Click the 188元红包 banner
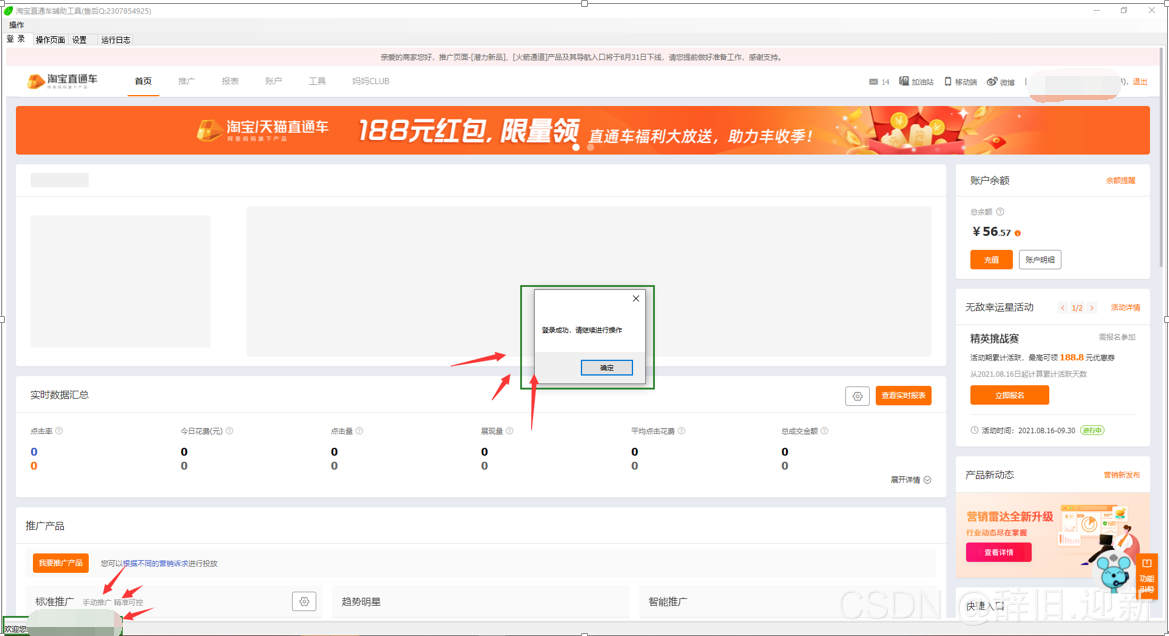 pyautogui.click(x=582, y=130)
